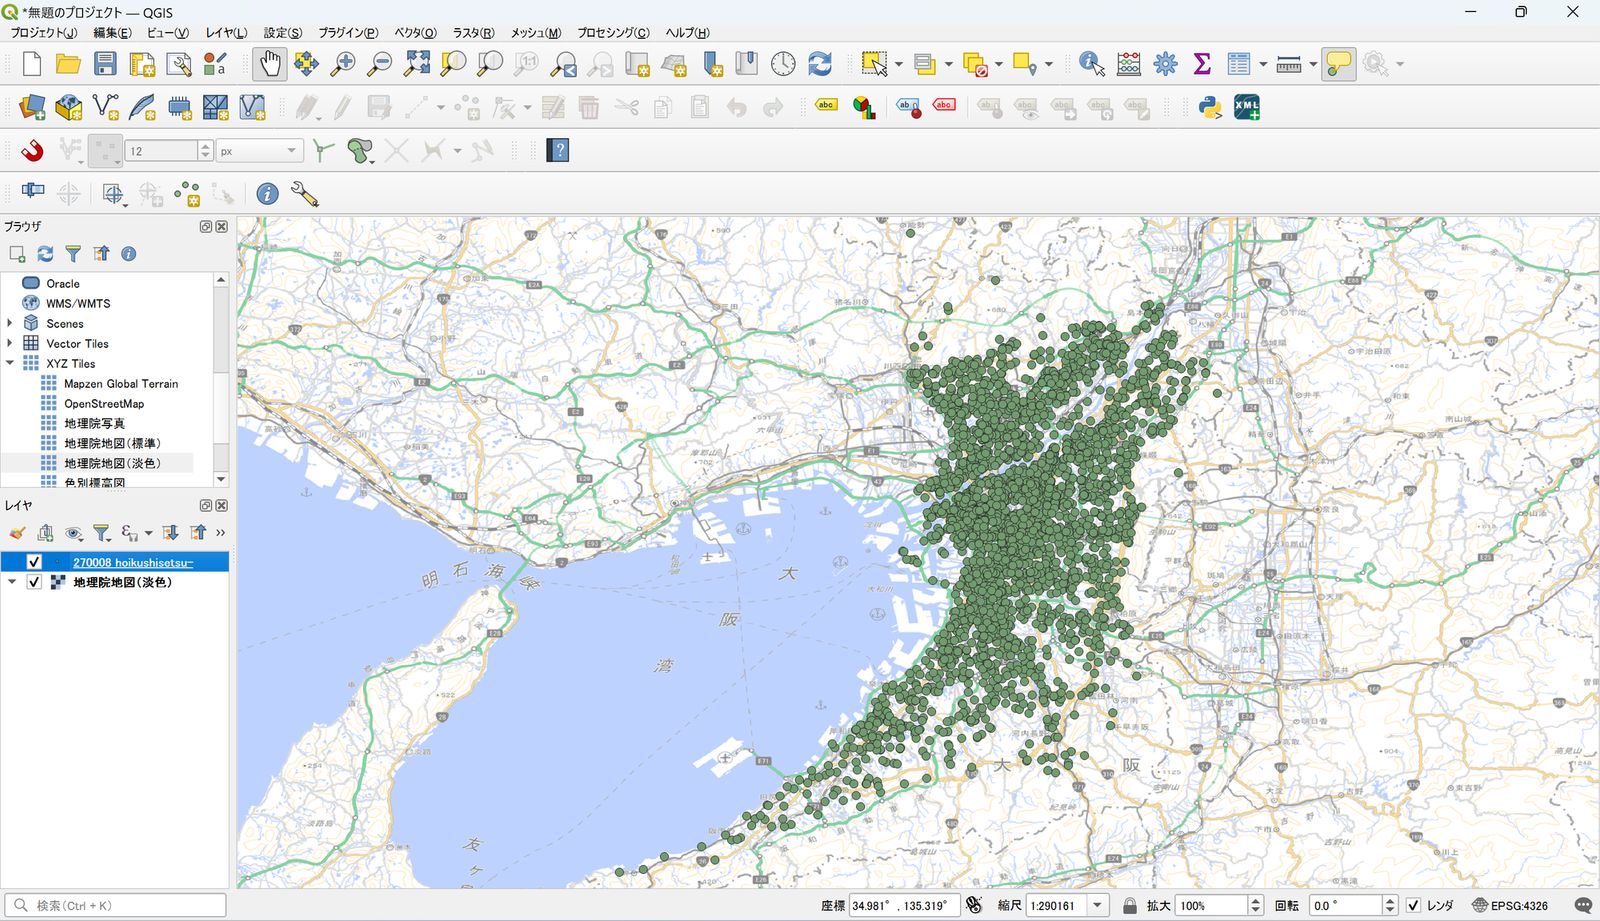Image resolution: width=1600 pixels, height=921 pixels.
Task: Click the 回転 rotation value field
Action: pos(1346,905)
